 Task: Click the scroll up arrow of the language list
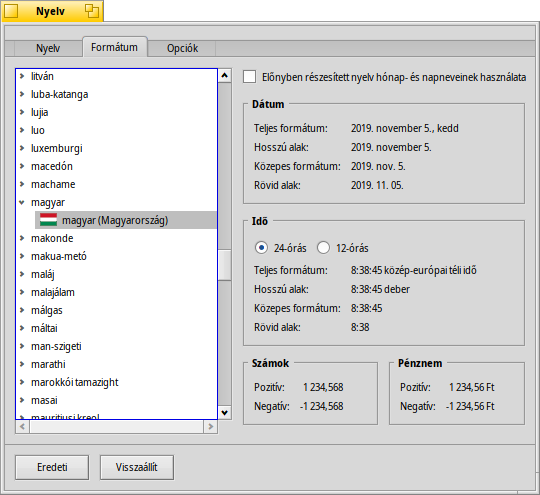click(225, 75)
